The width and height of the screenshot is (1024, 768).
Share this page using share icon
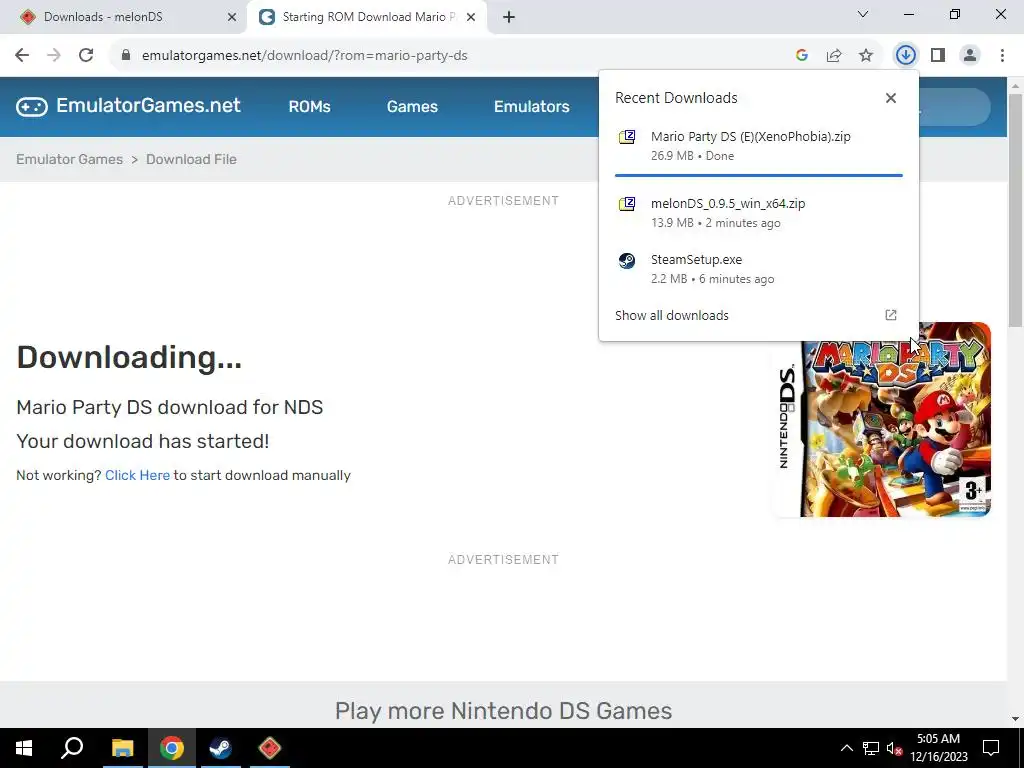(834, 56)
